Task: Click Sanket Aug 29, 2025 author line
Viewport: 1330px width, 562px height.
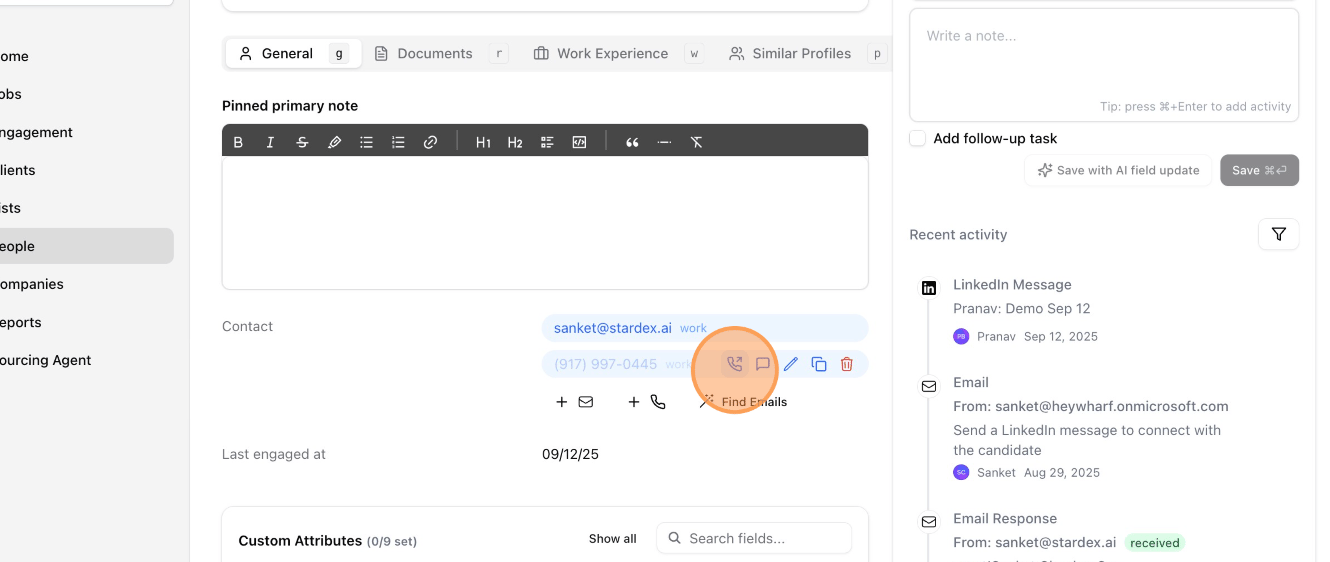Action: coord(1026,472)
